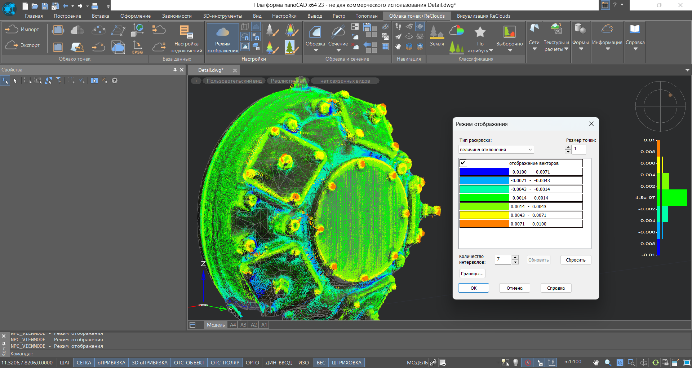Click the point size value field
Screen dimensions: 692x368
579,149
